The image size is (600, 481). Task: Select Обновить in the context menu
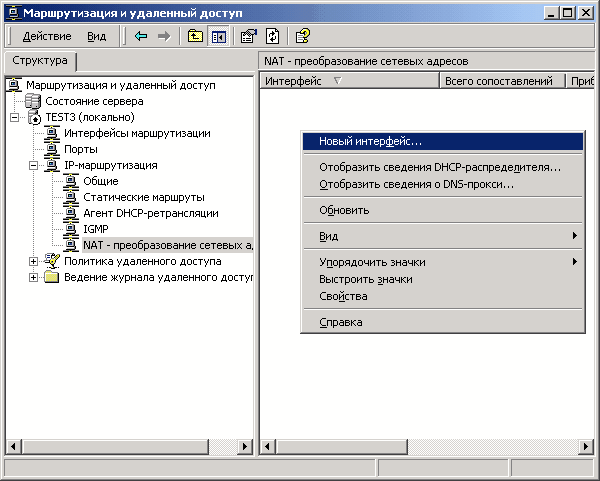click(344, 210)
